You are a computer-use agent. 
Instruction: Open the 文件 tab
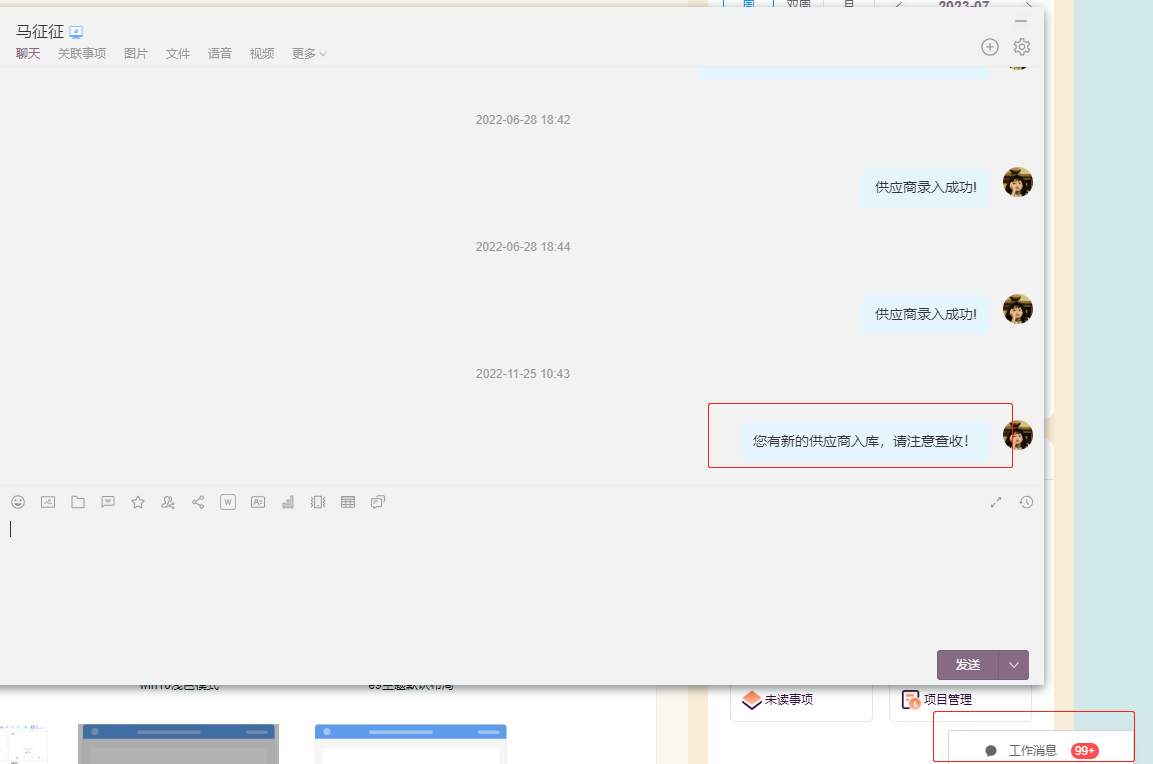pos(178,54)
